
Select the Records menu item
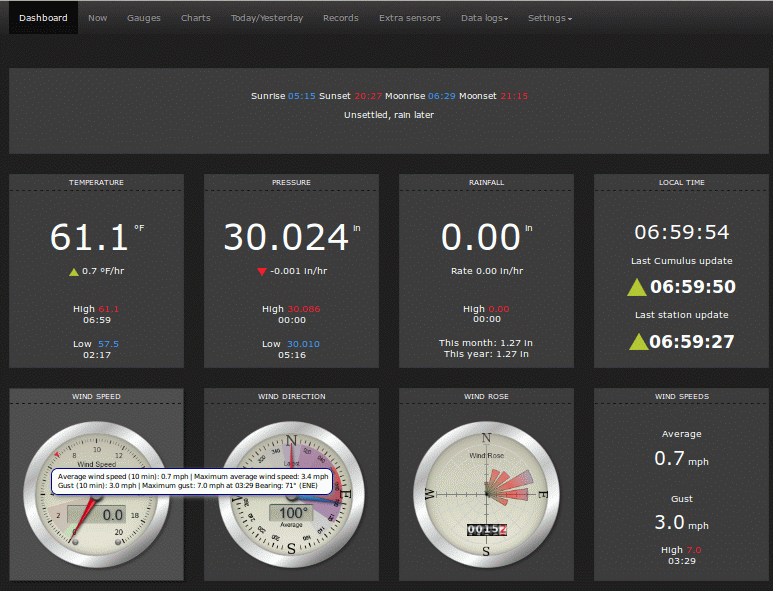341,18
